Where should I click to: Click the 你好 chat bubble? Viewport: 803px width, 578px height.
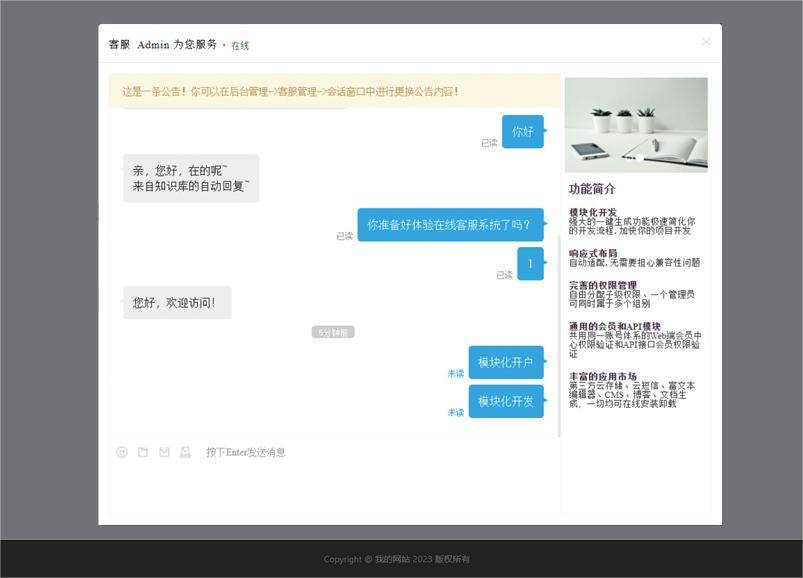524,130
